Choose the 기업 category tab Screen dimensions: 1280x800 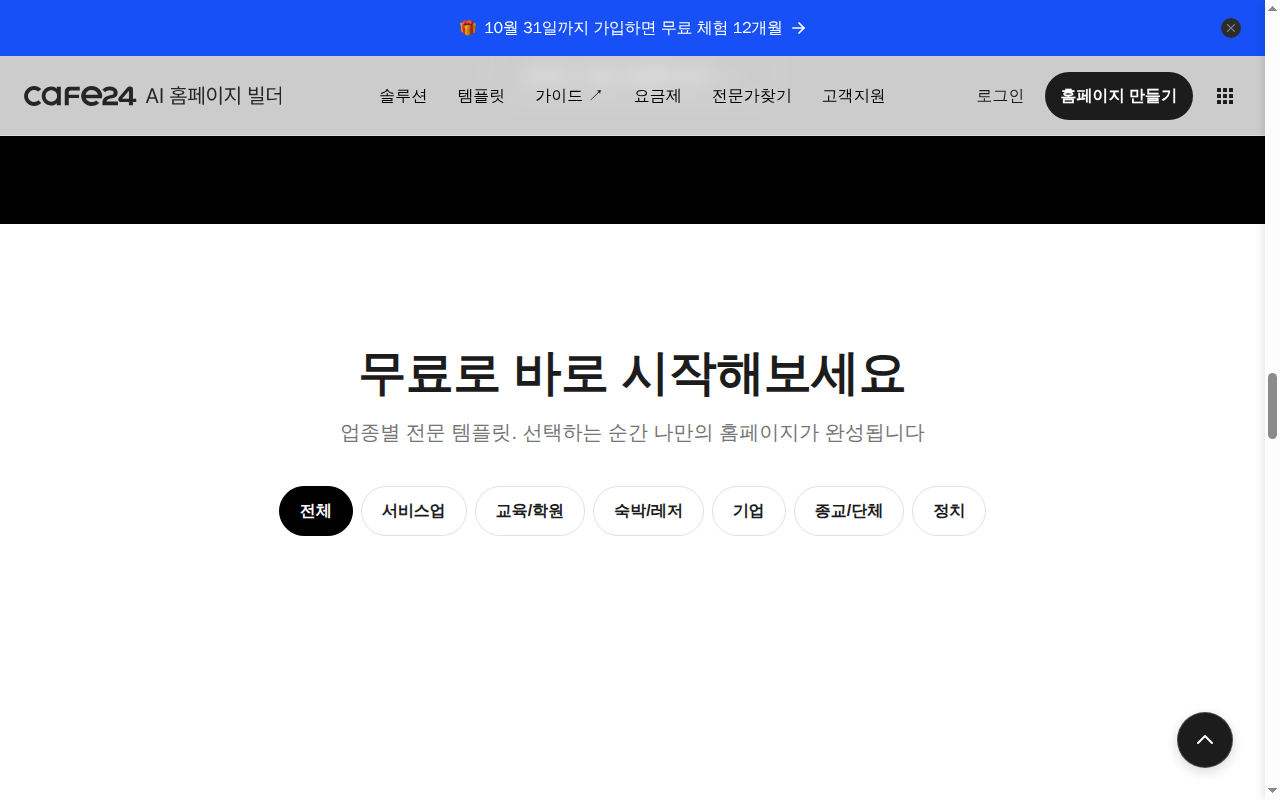749,511
